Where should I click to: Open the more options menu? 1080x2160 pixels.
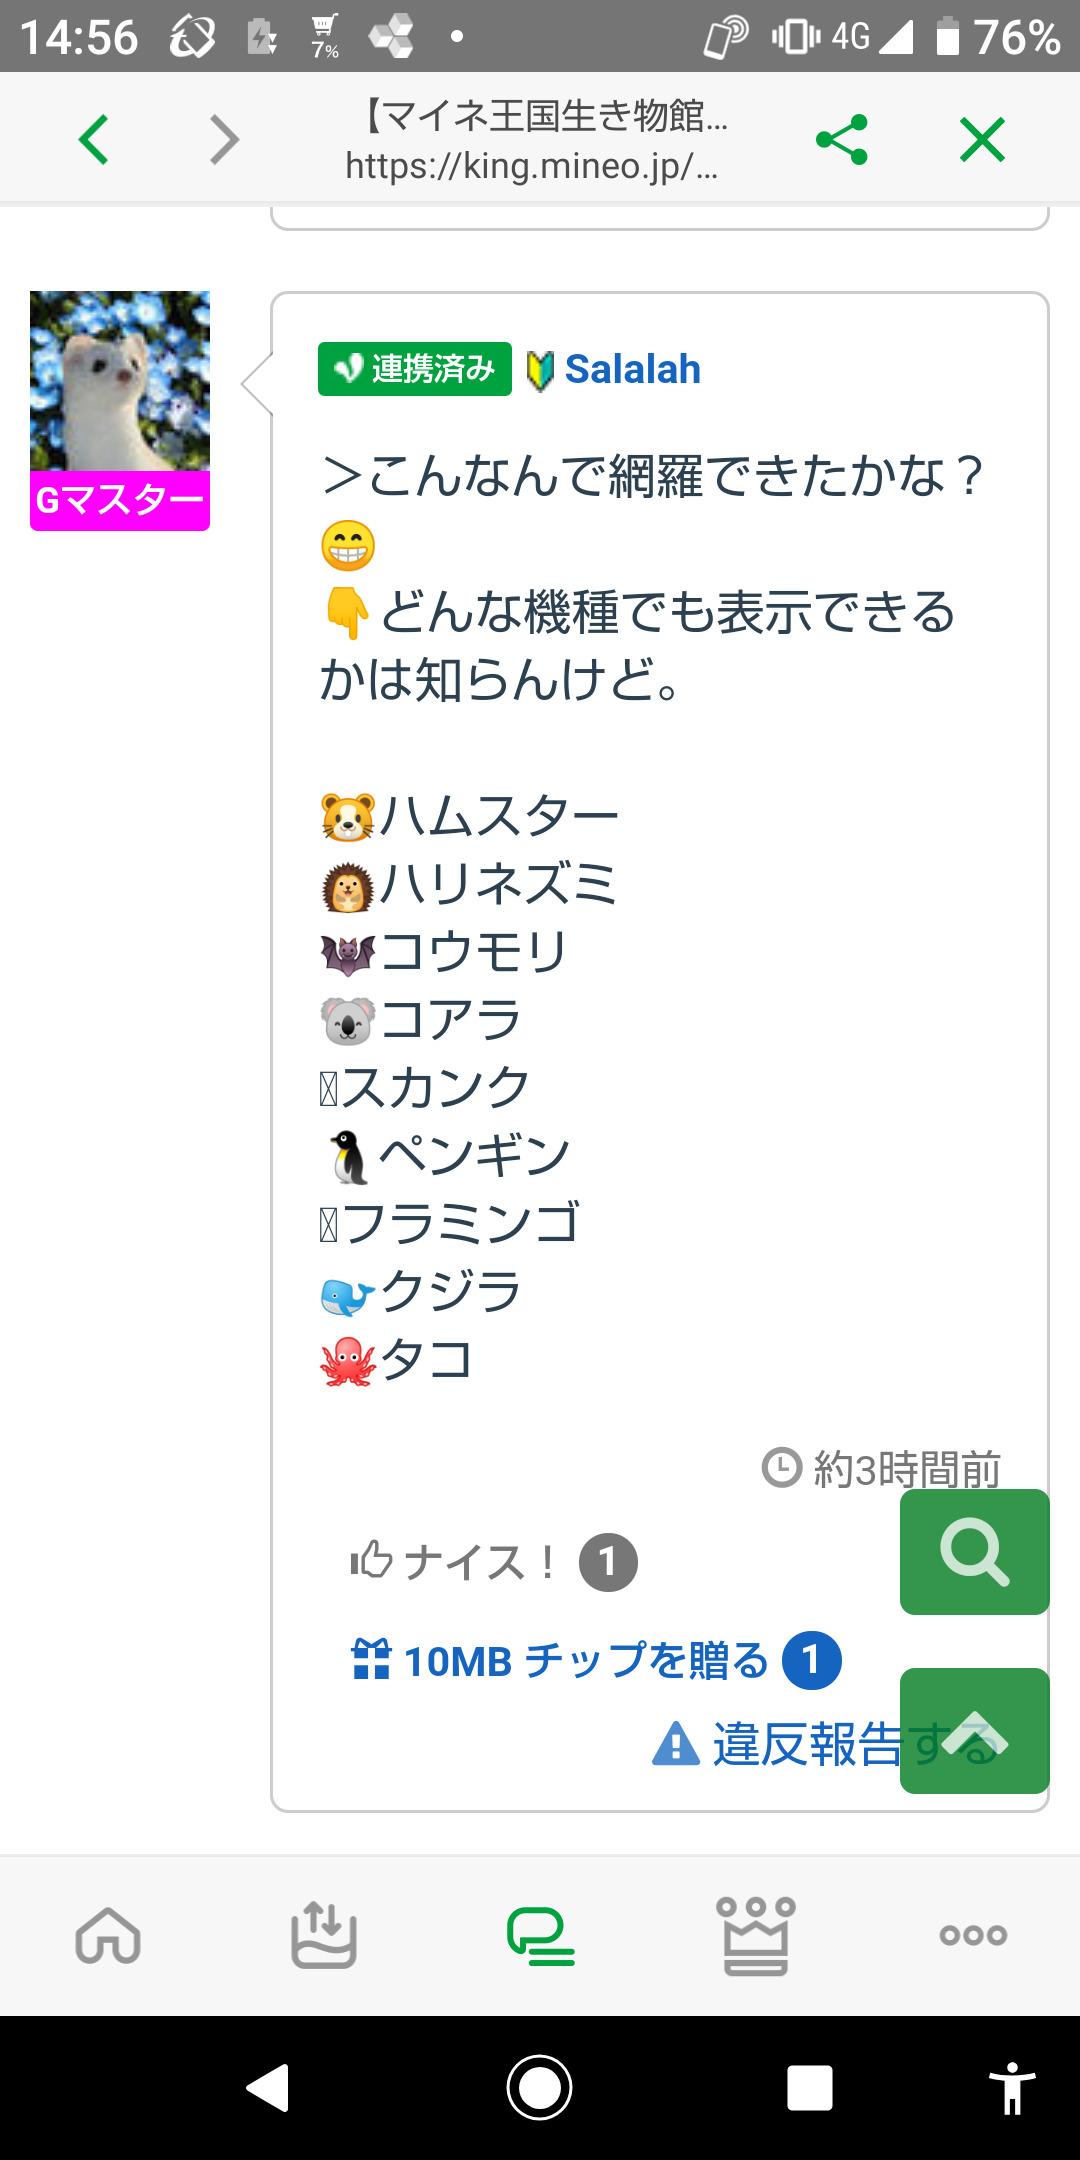[973, 1935]
